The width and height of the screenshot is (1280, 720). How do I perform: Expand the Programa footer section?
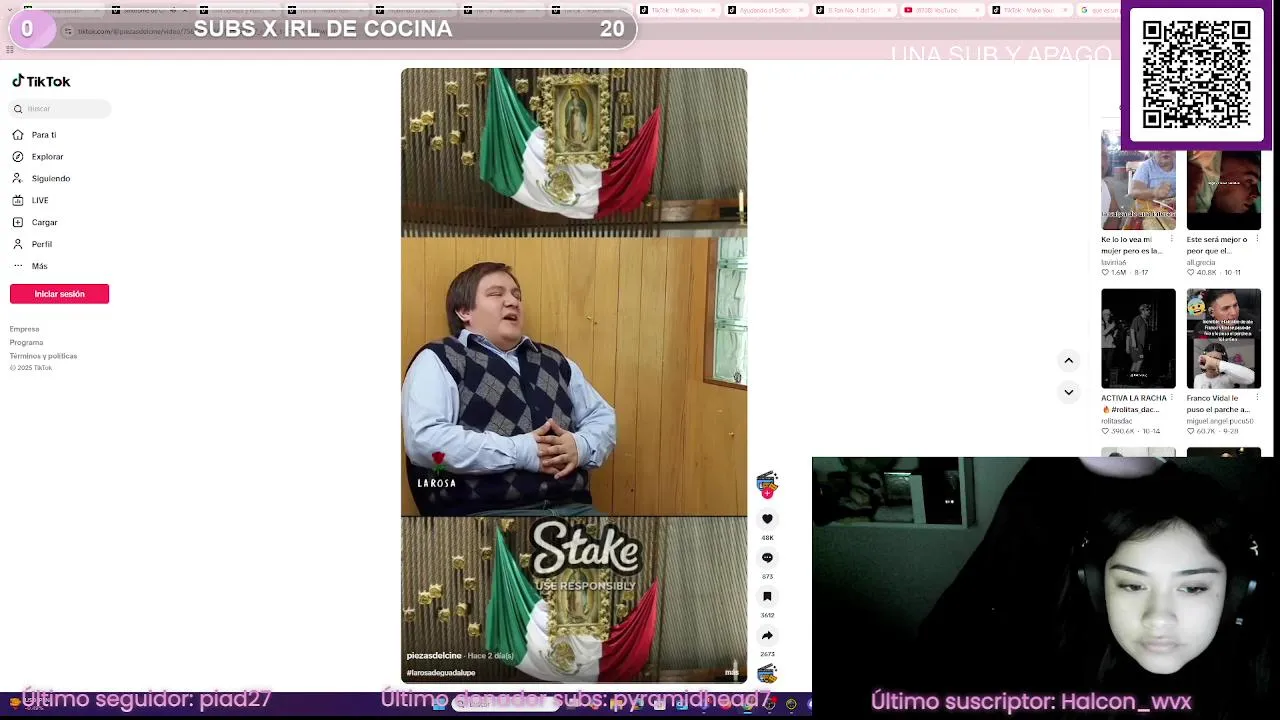click(26, 342)
